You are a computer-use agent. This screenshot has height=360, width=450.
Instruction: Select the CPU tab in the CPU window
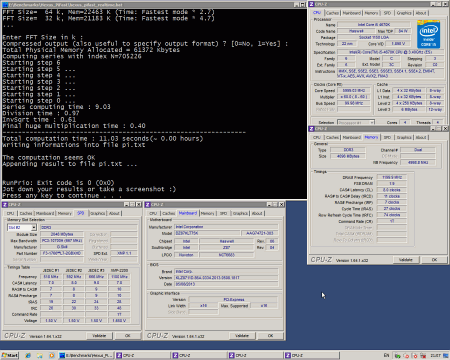pos(317,13)
